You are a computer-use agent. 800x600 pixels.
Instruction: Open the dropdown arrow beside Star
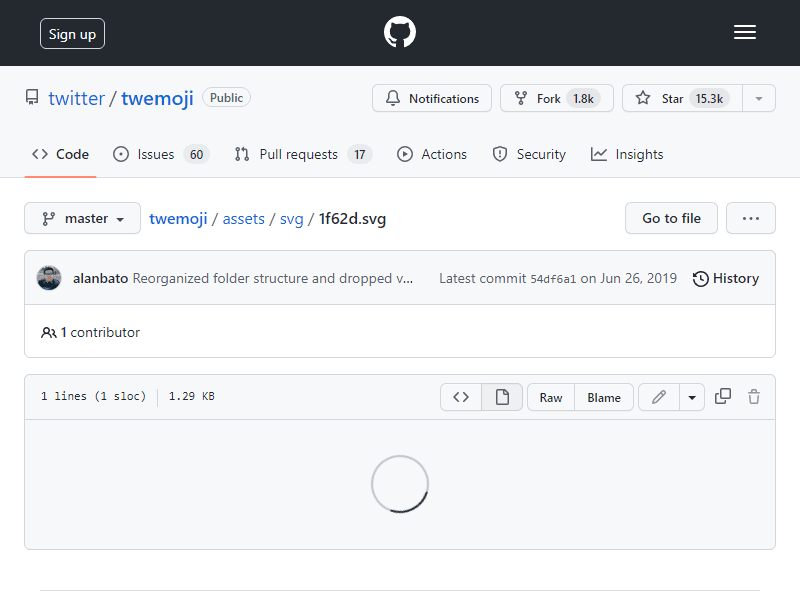(759, 98)
